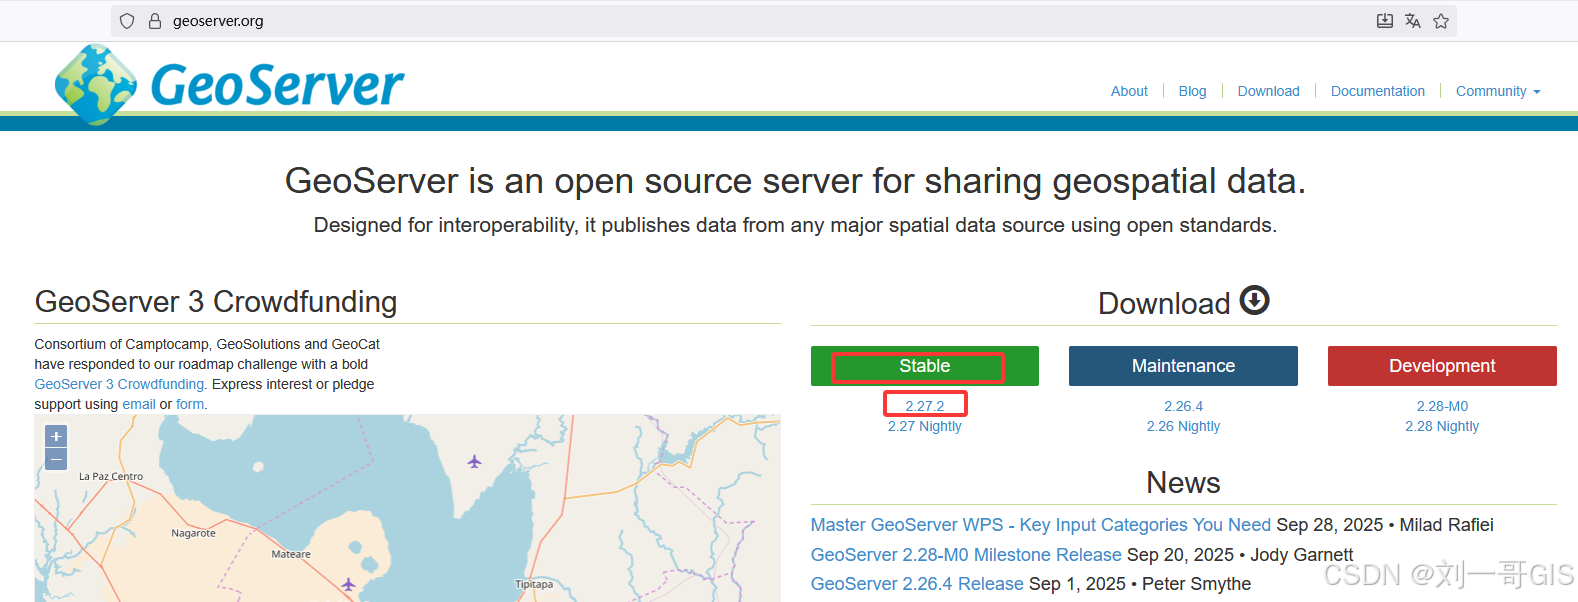
Task: Open the 2.28-M0 development link
Action: (1442, 406)
